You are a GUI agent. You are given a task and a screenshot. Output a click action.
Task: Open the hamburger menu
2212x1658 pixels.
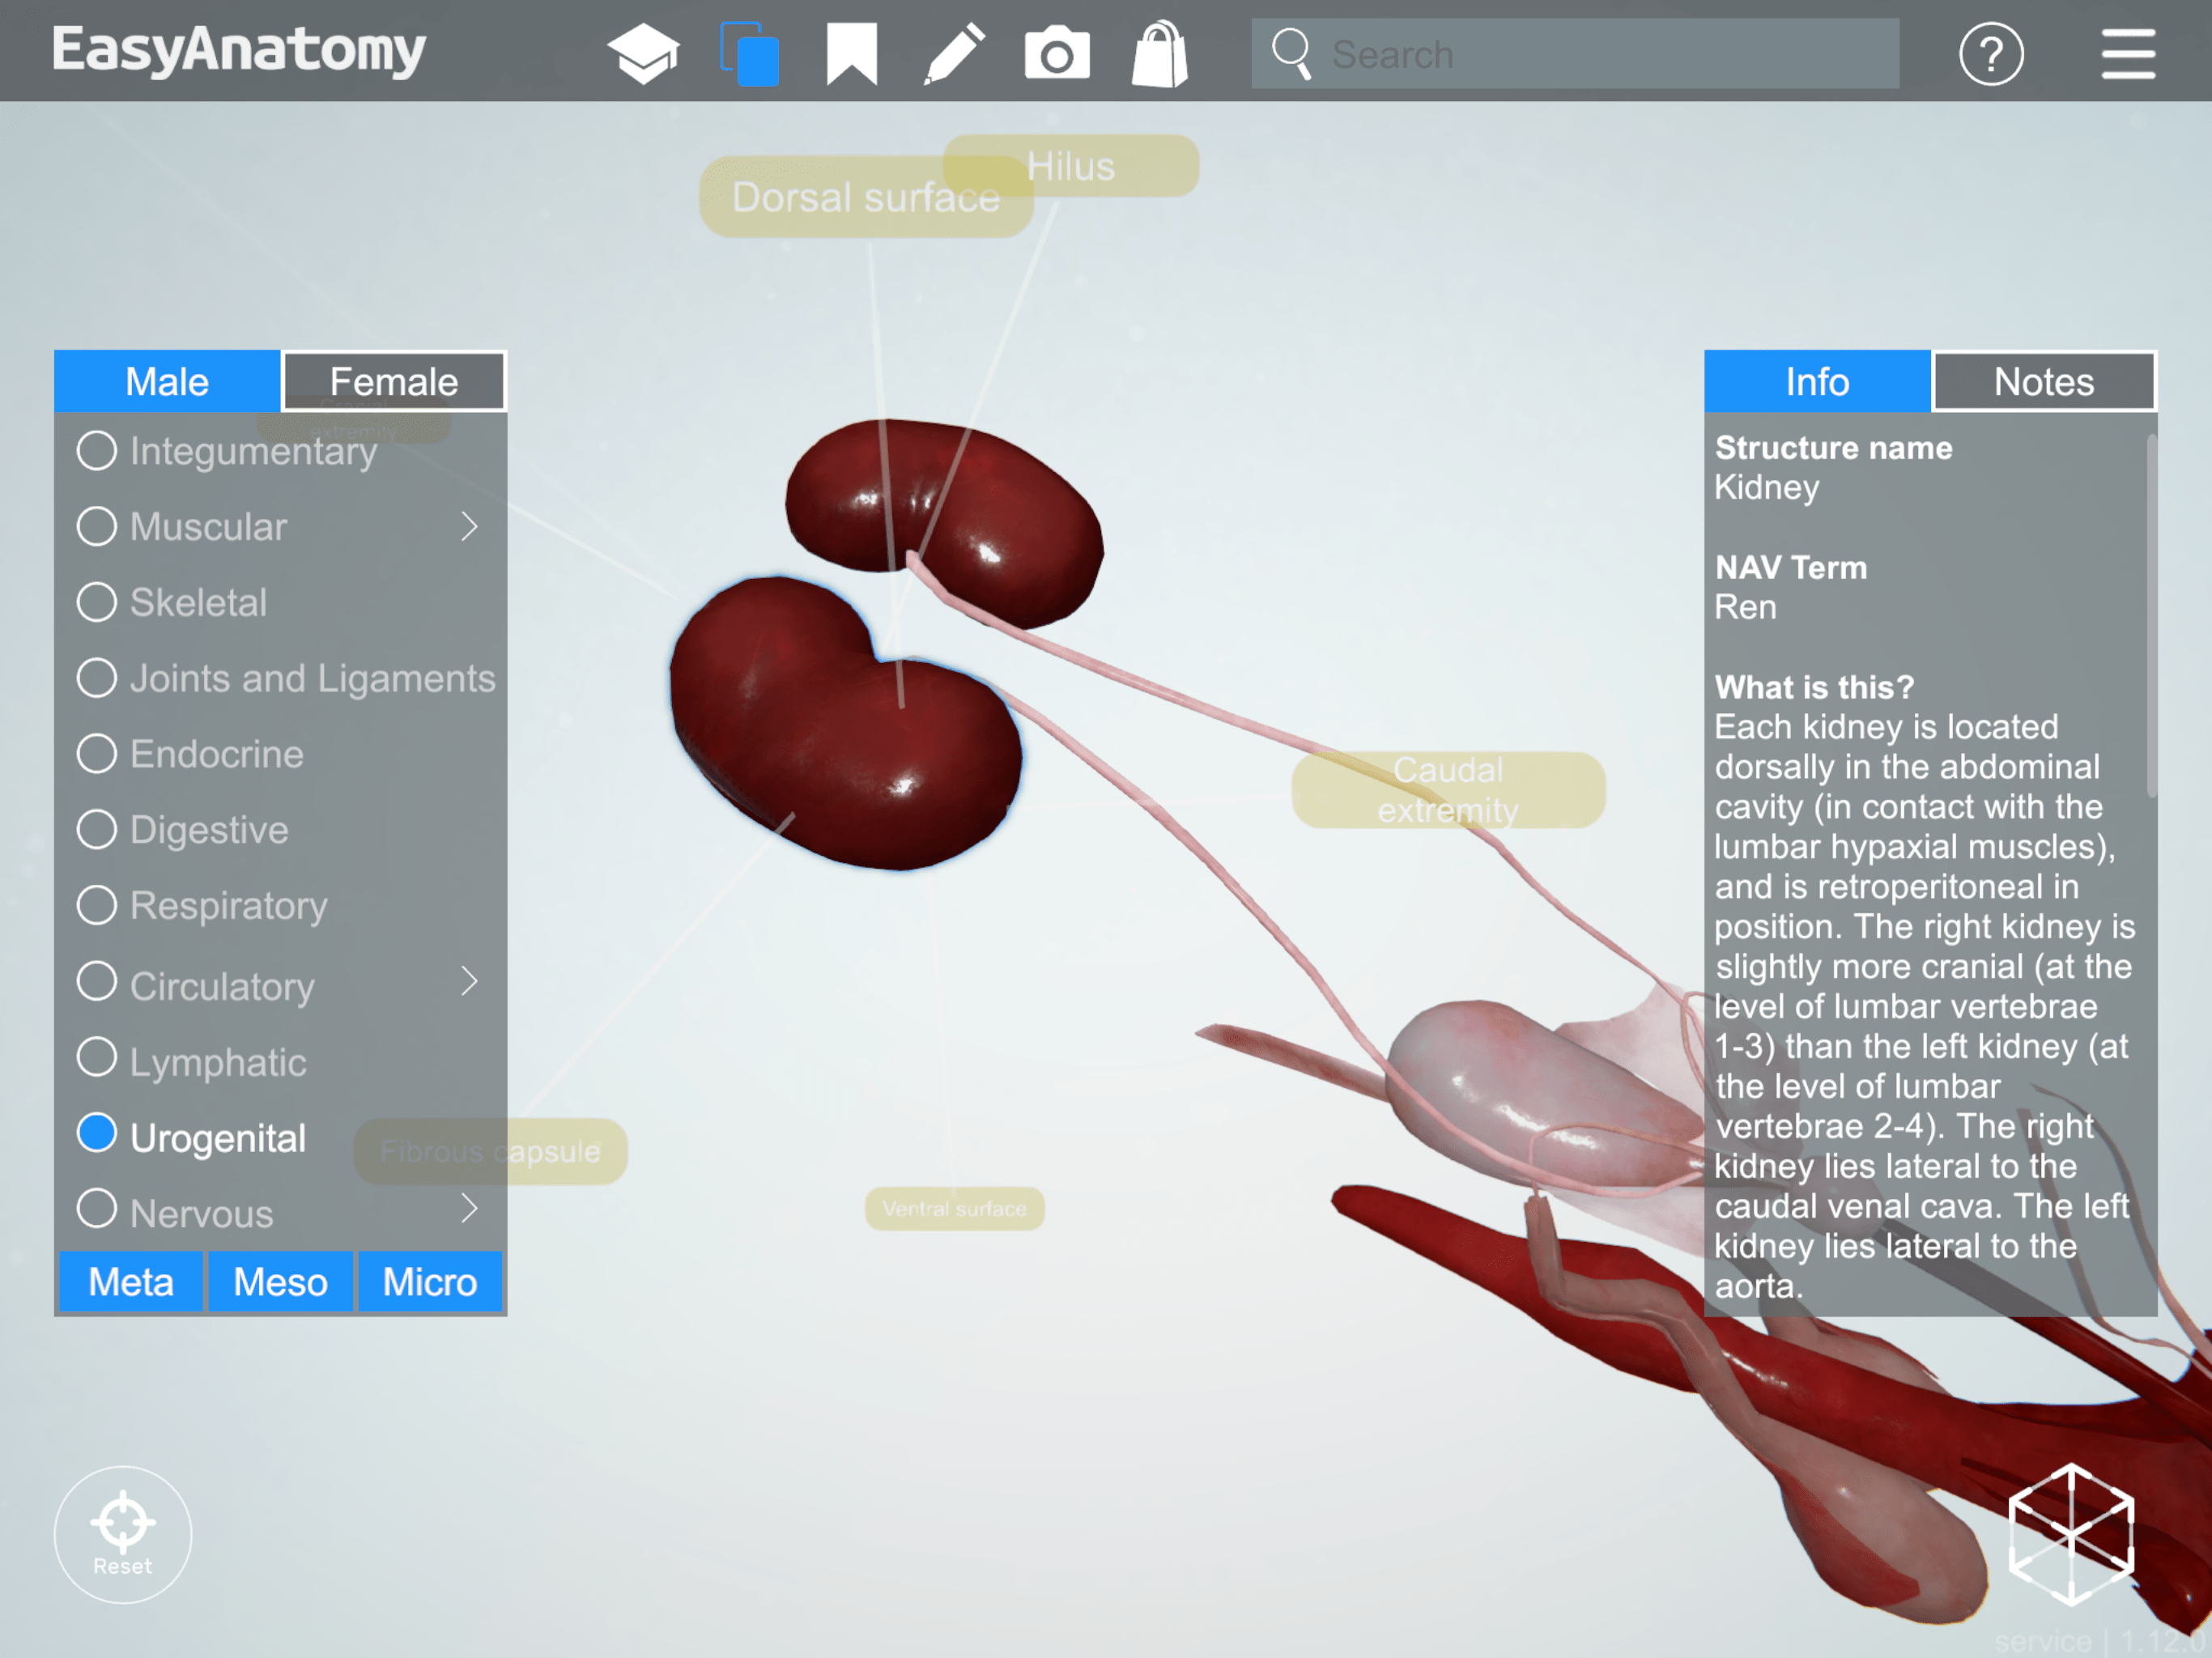click(2127, 54)
